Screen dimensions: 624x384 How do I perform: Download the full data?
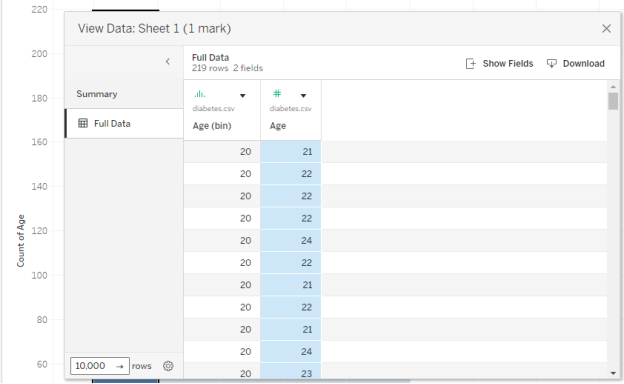coord(575,64)
